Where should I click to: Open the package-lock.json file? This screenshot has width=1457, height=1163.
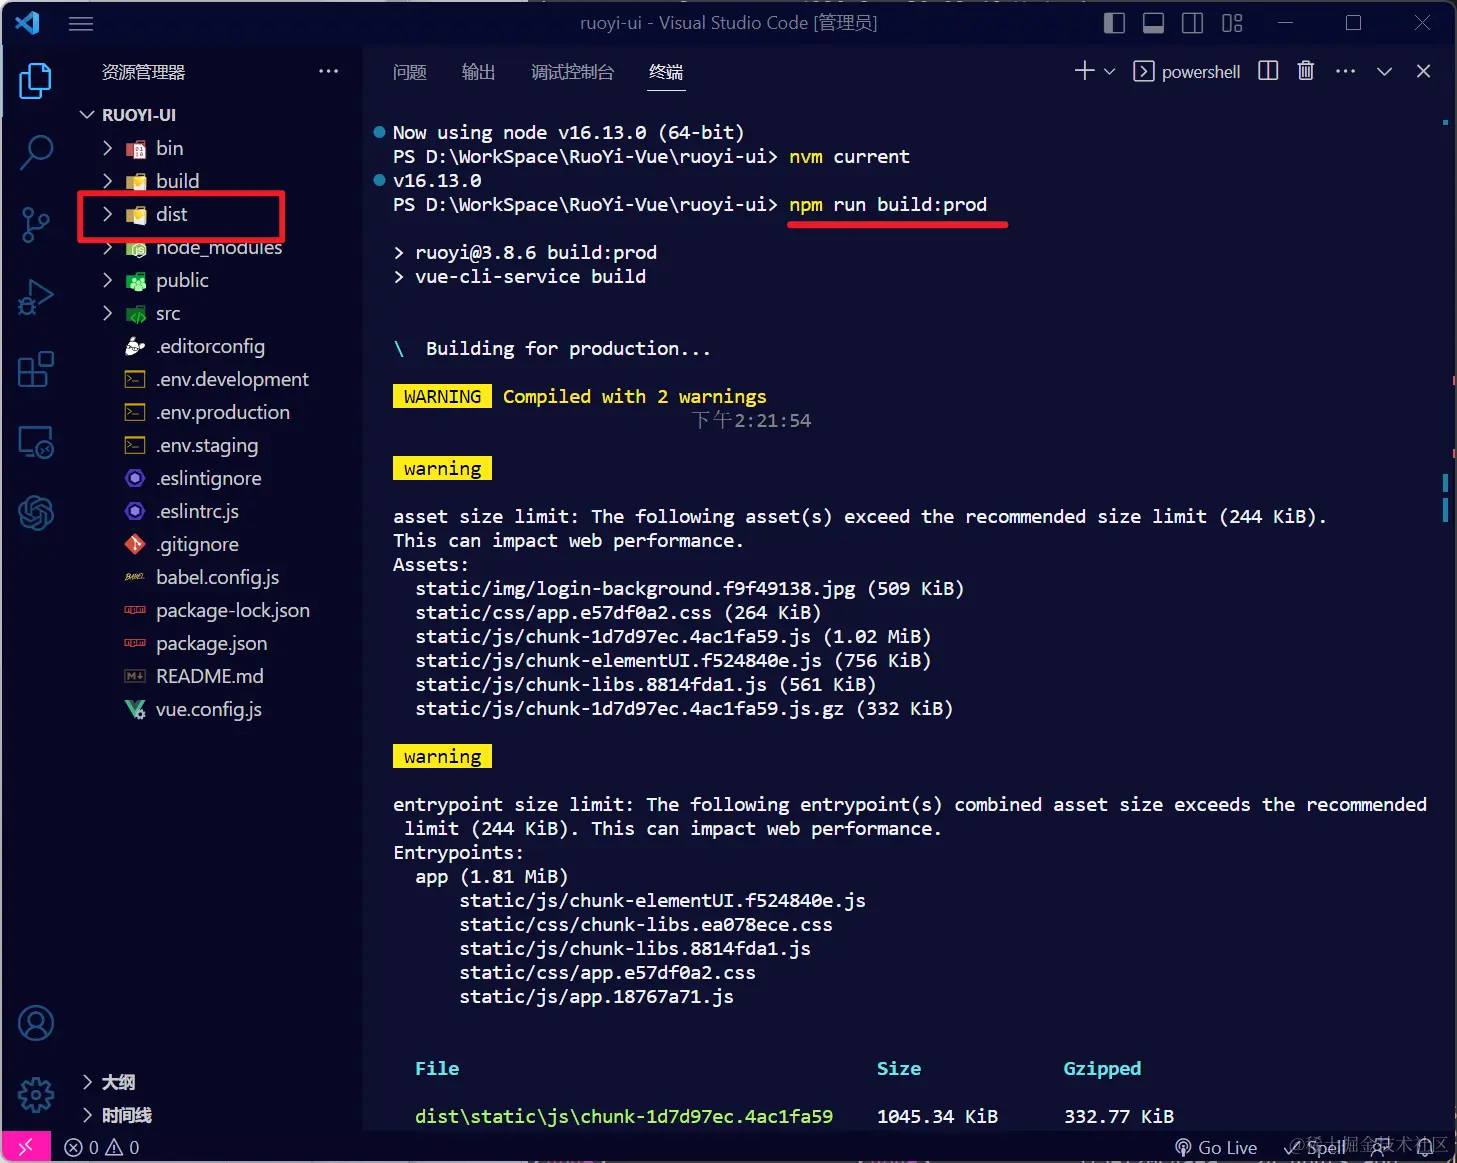pyautogui.click(x=233, y=610)
